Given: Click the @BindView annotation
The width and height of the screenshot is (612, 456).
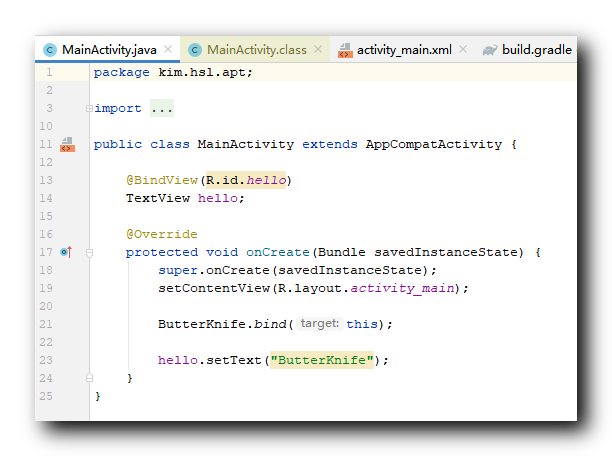Looking at the screenshot, I should pos(162,180).
